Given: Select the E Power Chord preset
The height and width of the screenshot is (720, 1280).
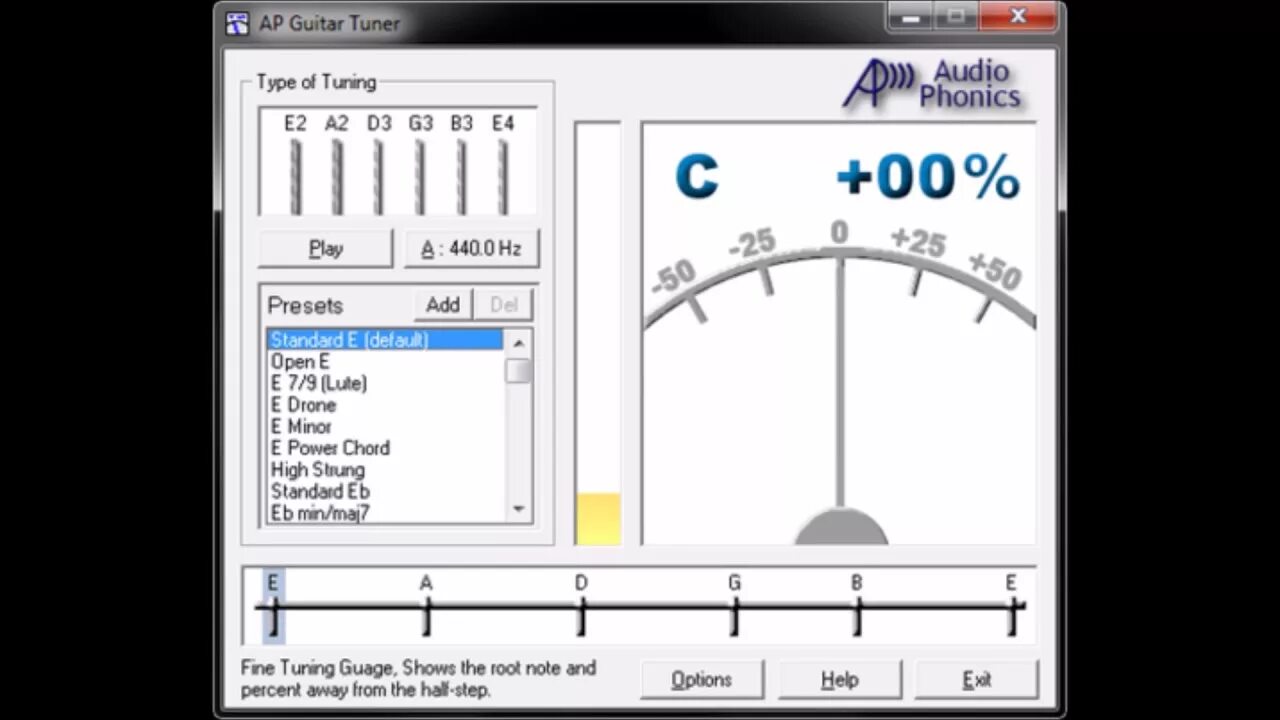Looking at the screenshot, I should tap(386, 448).
